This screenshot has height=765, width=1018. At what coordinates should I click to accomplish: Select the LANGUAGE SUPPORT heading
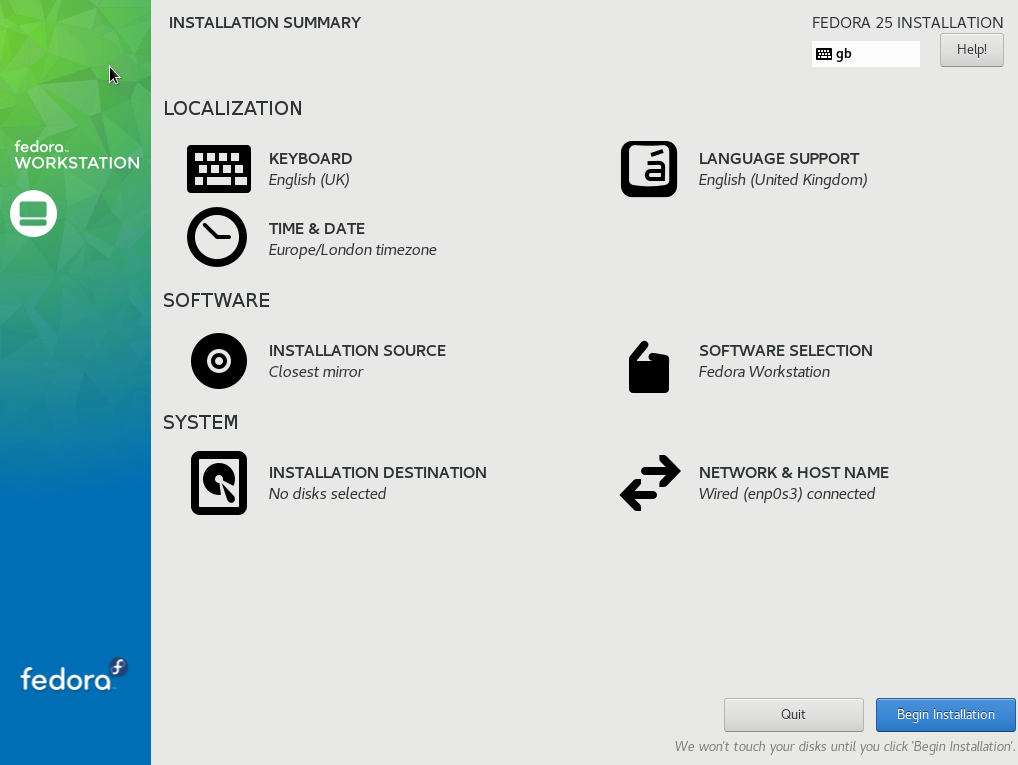pos(778,158)
